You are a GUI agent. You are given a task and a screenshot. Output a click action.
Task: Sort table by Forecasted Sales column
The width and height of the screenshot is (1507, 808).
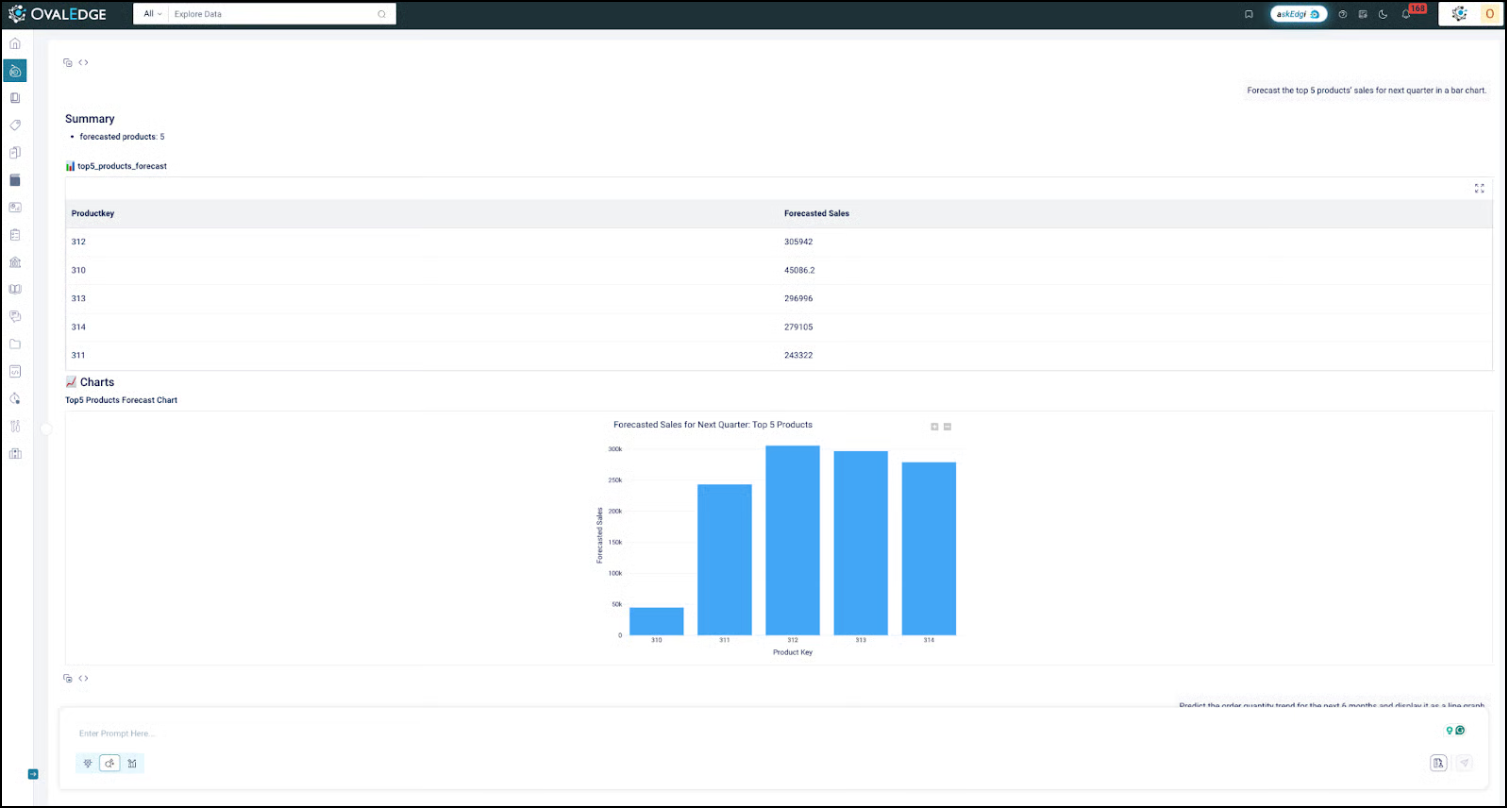click(817, 214)
